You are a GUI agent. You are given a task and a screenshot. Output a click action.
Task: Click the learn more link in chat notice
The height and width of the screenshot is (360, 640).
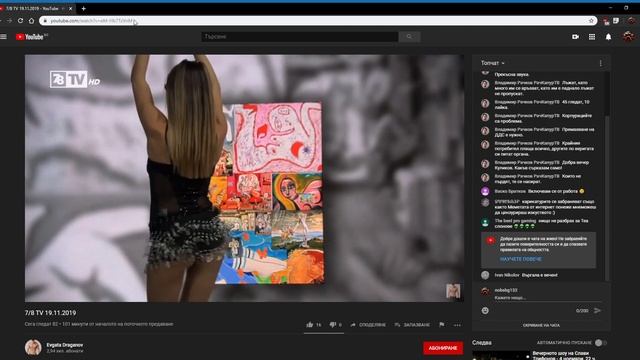[x=520, y=259]
